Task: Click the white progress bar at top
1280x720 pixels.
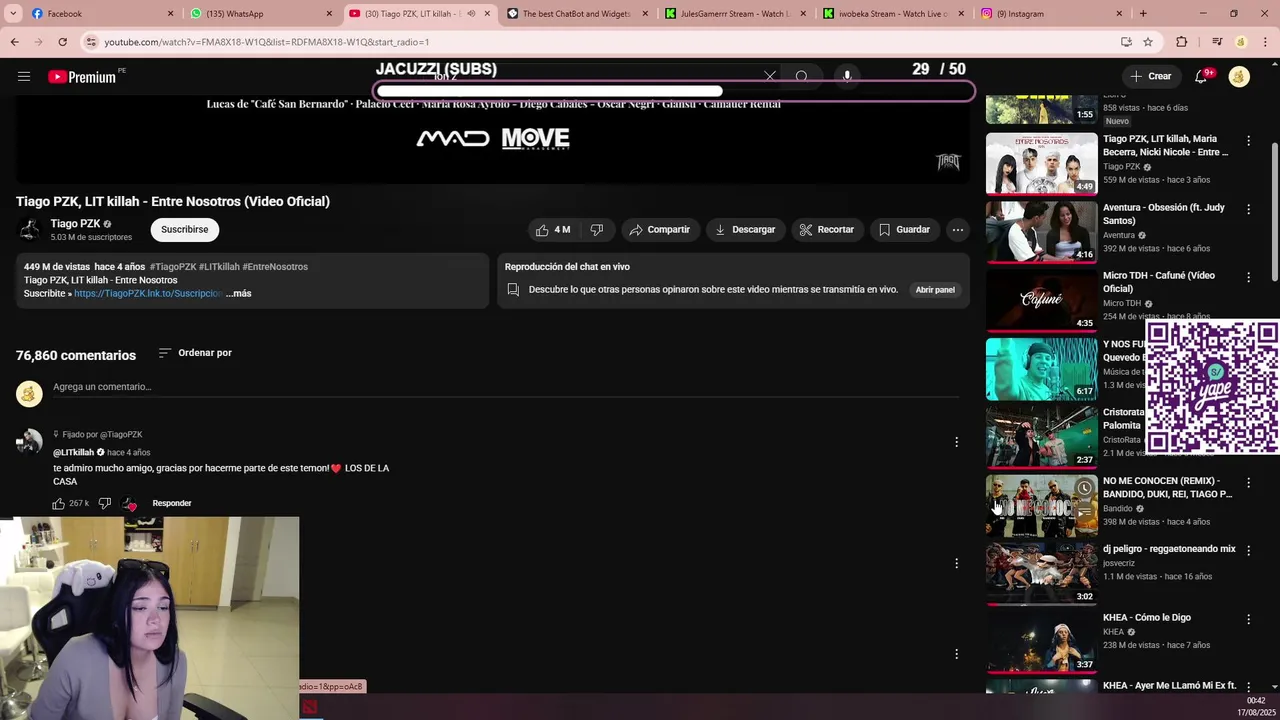Action: tap(549, 91)
